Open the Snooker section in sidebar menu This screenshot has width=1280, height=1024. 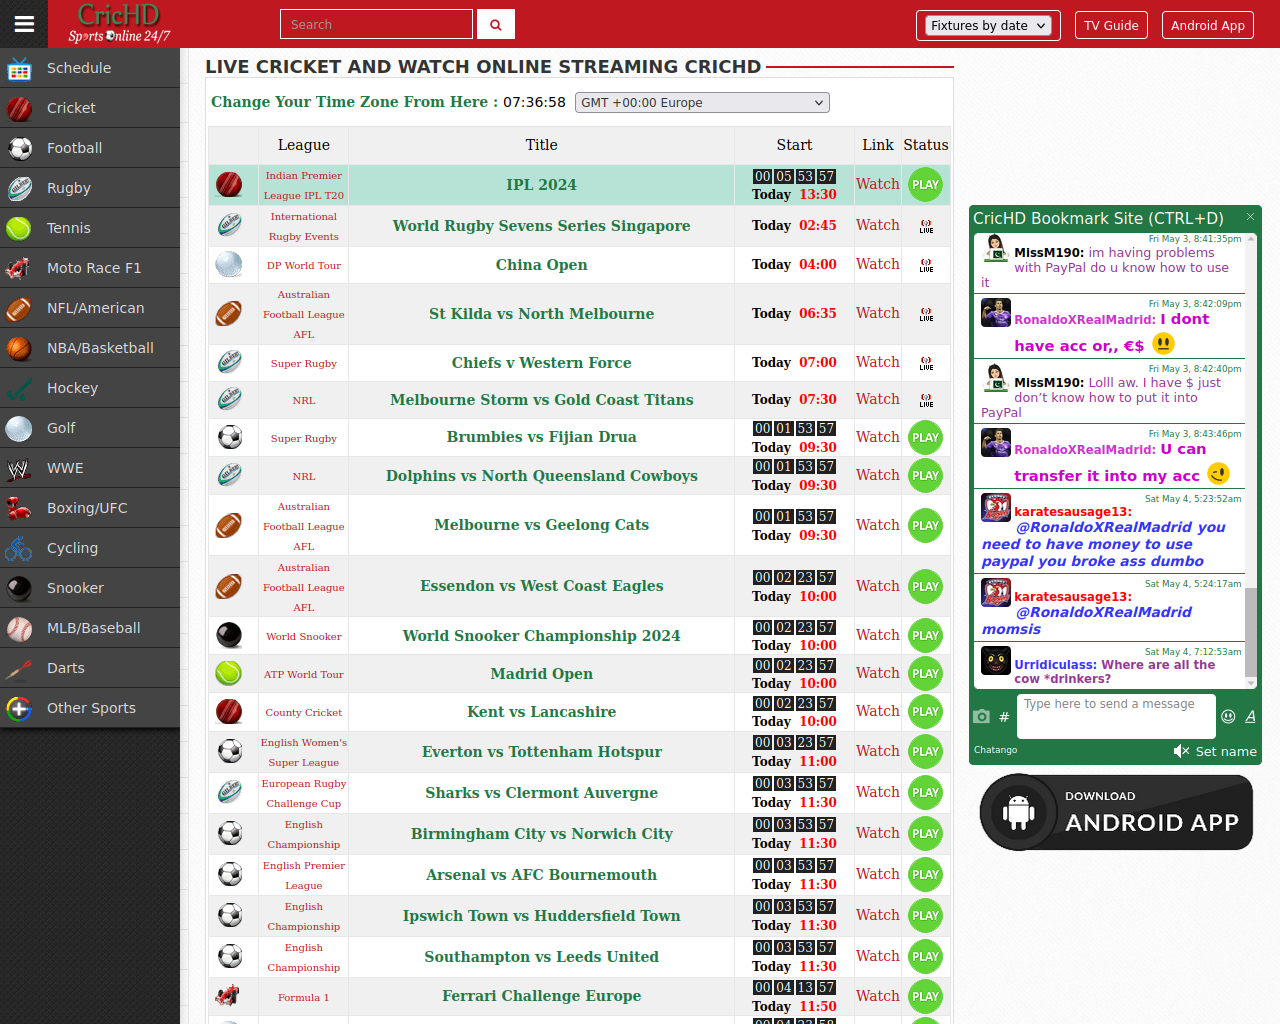click(90, 588)
